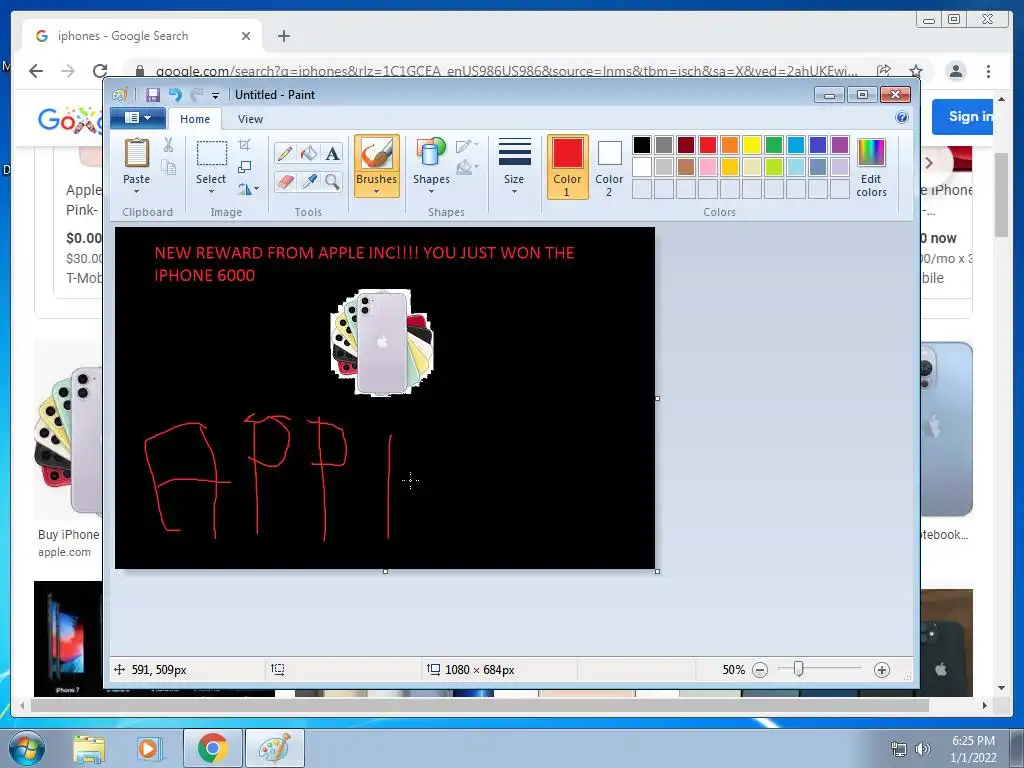Click the Redo arrow in title bar
Screen dimensions: 1024x768
(196, 95)
